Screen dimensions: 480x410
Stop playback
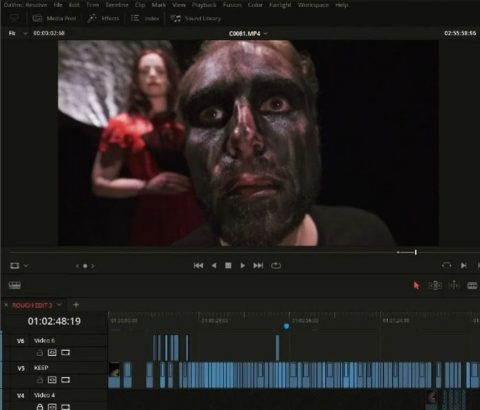[x=228, y=266]
